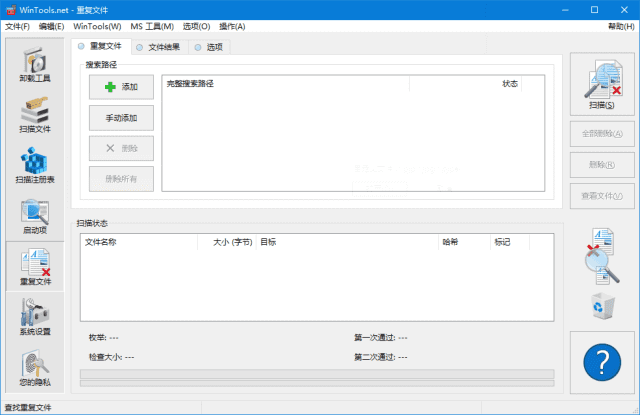Open the 帮助(H) menu
This screenshot has width=640, height=415.
click(620, 26)
